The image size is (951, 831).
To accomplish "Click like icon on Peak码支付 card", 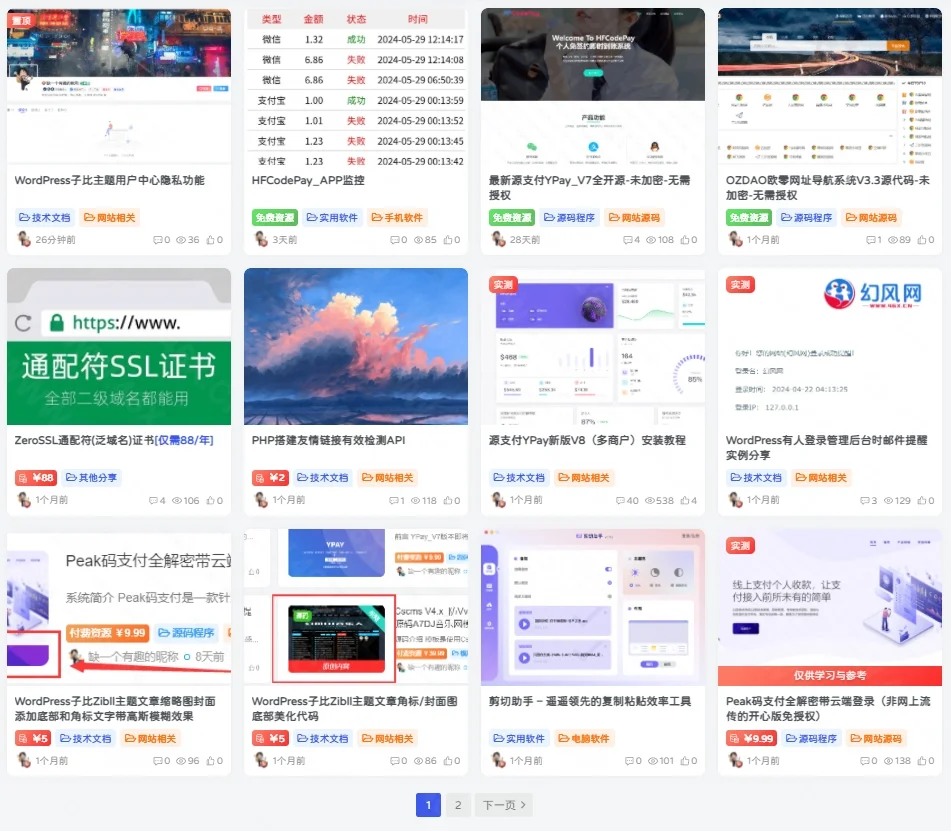I will [x=922, y=761].
